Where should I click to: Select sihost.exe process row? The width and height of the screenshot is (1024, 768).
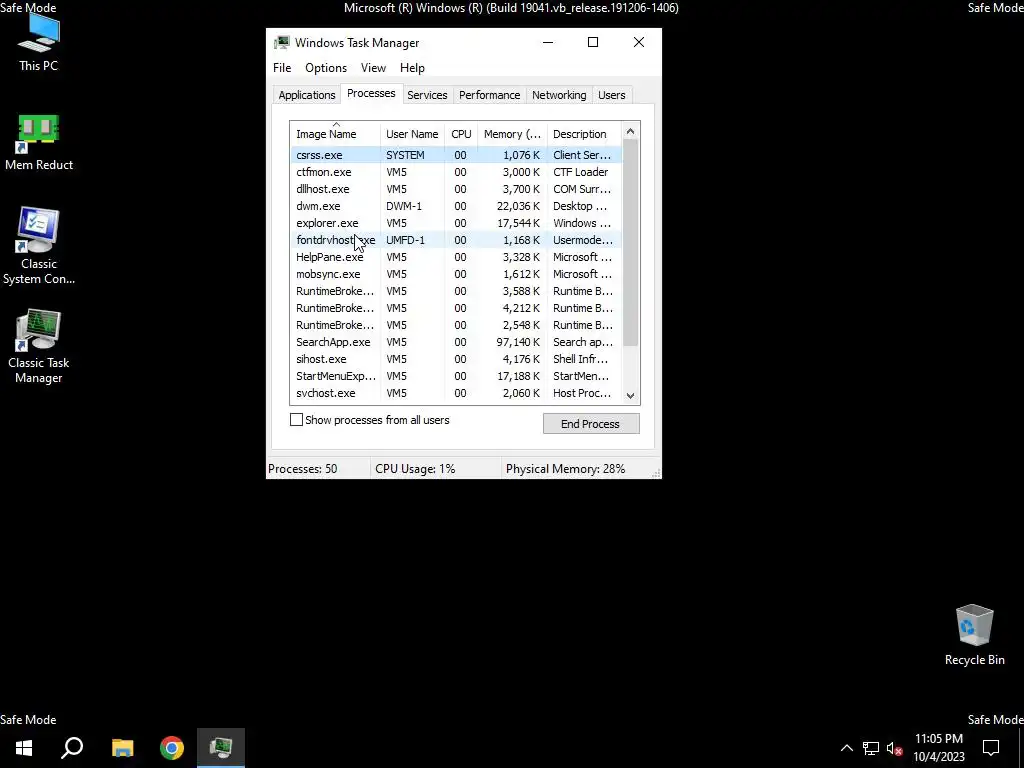pyautogui.click(x=456, y=359)
